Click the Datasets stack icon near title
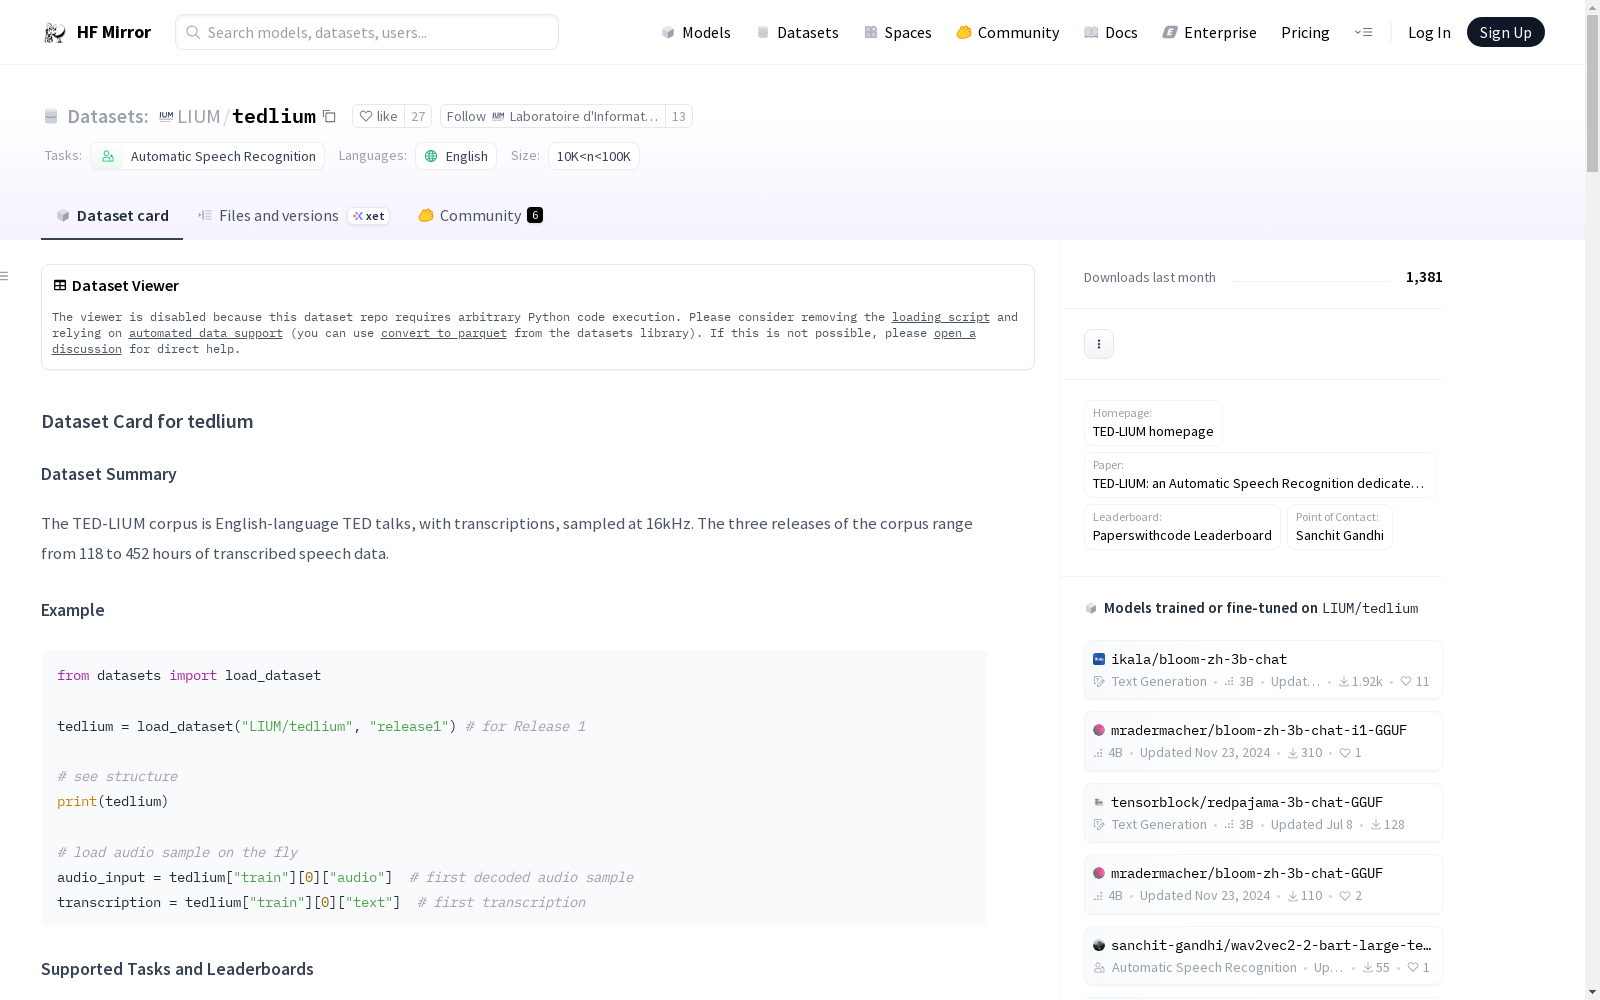Viewport: 1600px width, 1000px height. point(51,117)
